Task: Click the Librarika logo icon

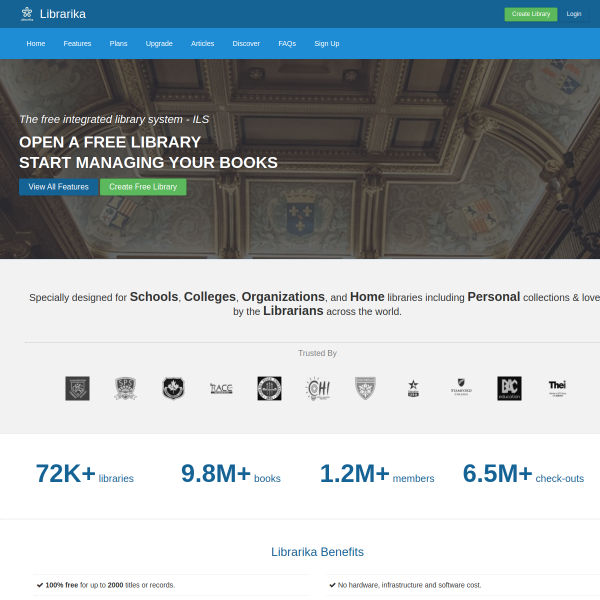Action: (27, 14)
